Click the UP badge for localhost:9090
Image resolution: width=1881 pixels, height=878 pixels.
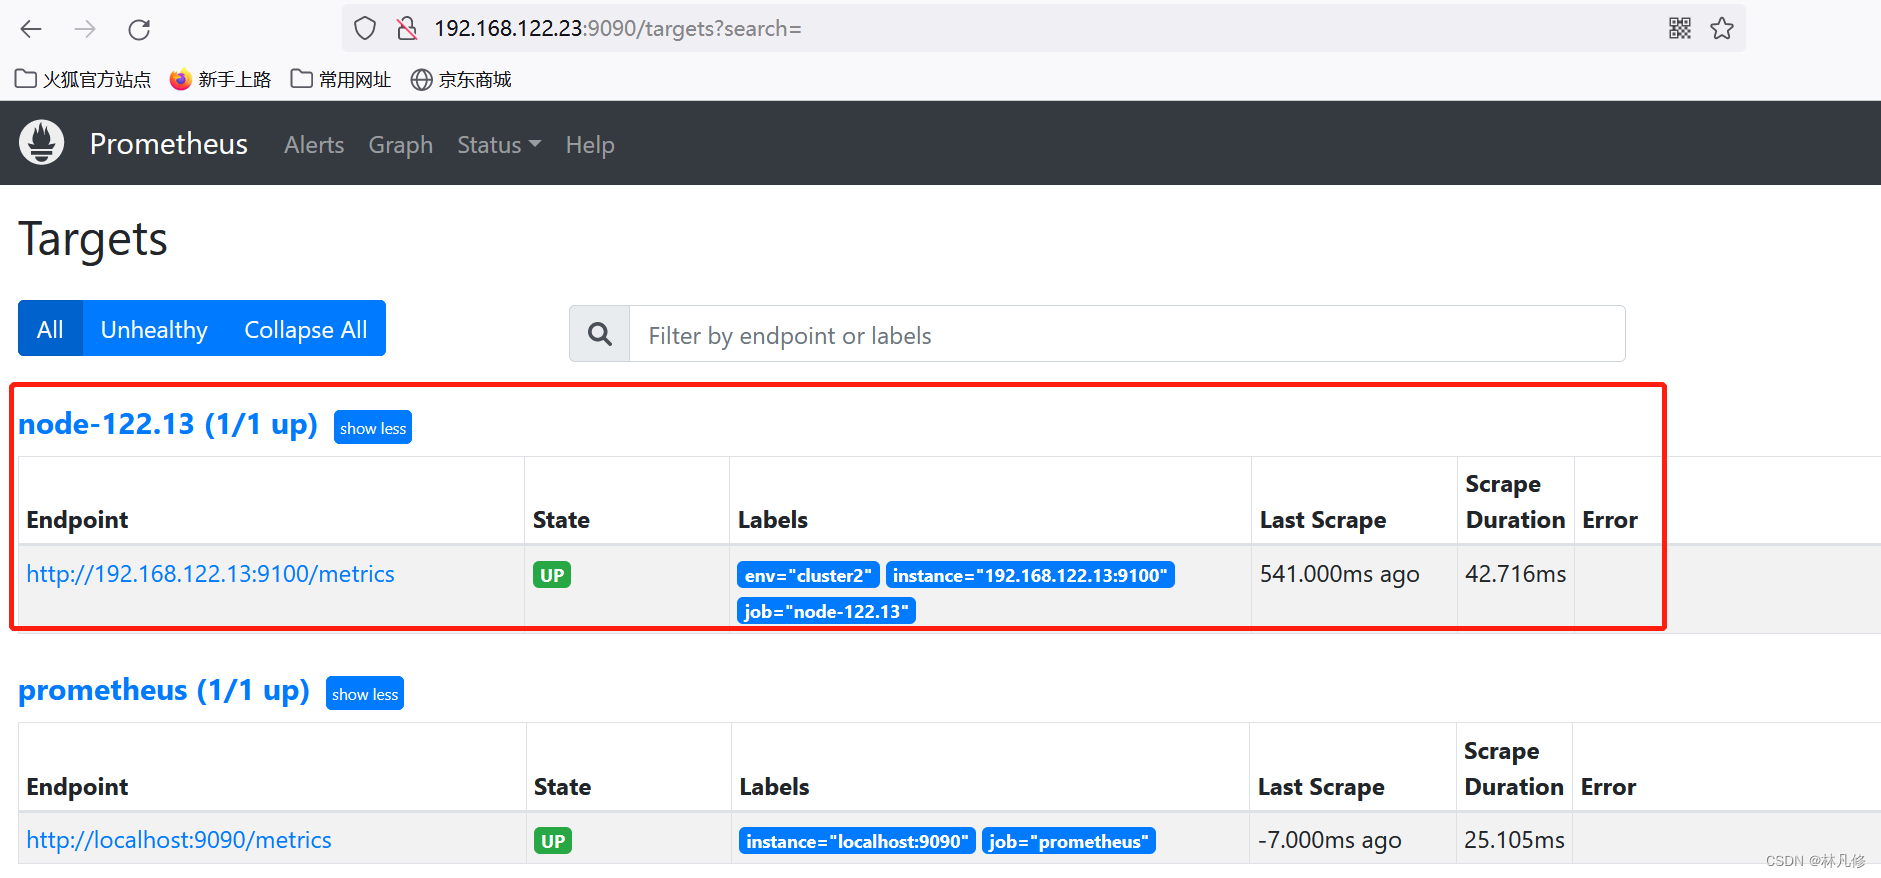coord(553,841)
